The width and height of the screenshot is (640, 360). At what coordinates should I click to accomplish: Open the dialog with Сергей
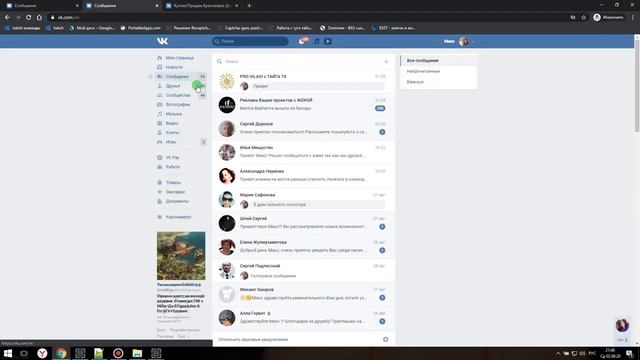(x=303, y=129)
